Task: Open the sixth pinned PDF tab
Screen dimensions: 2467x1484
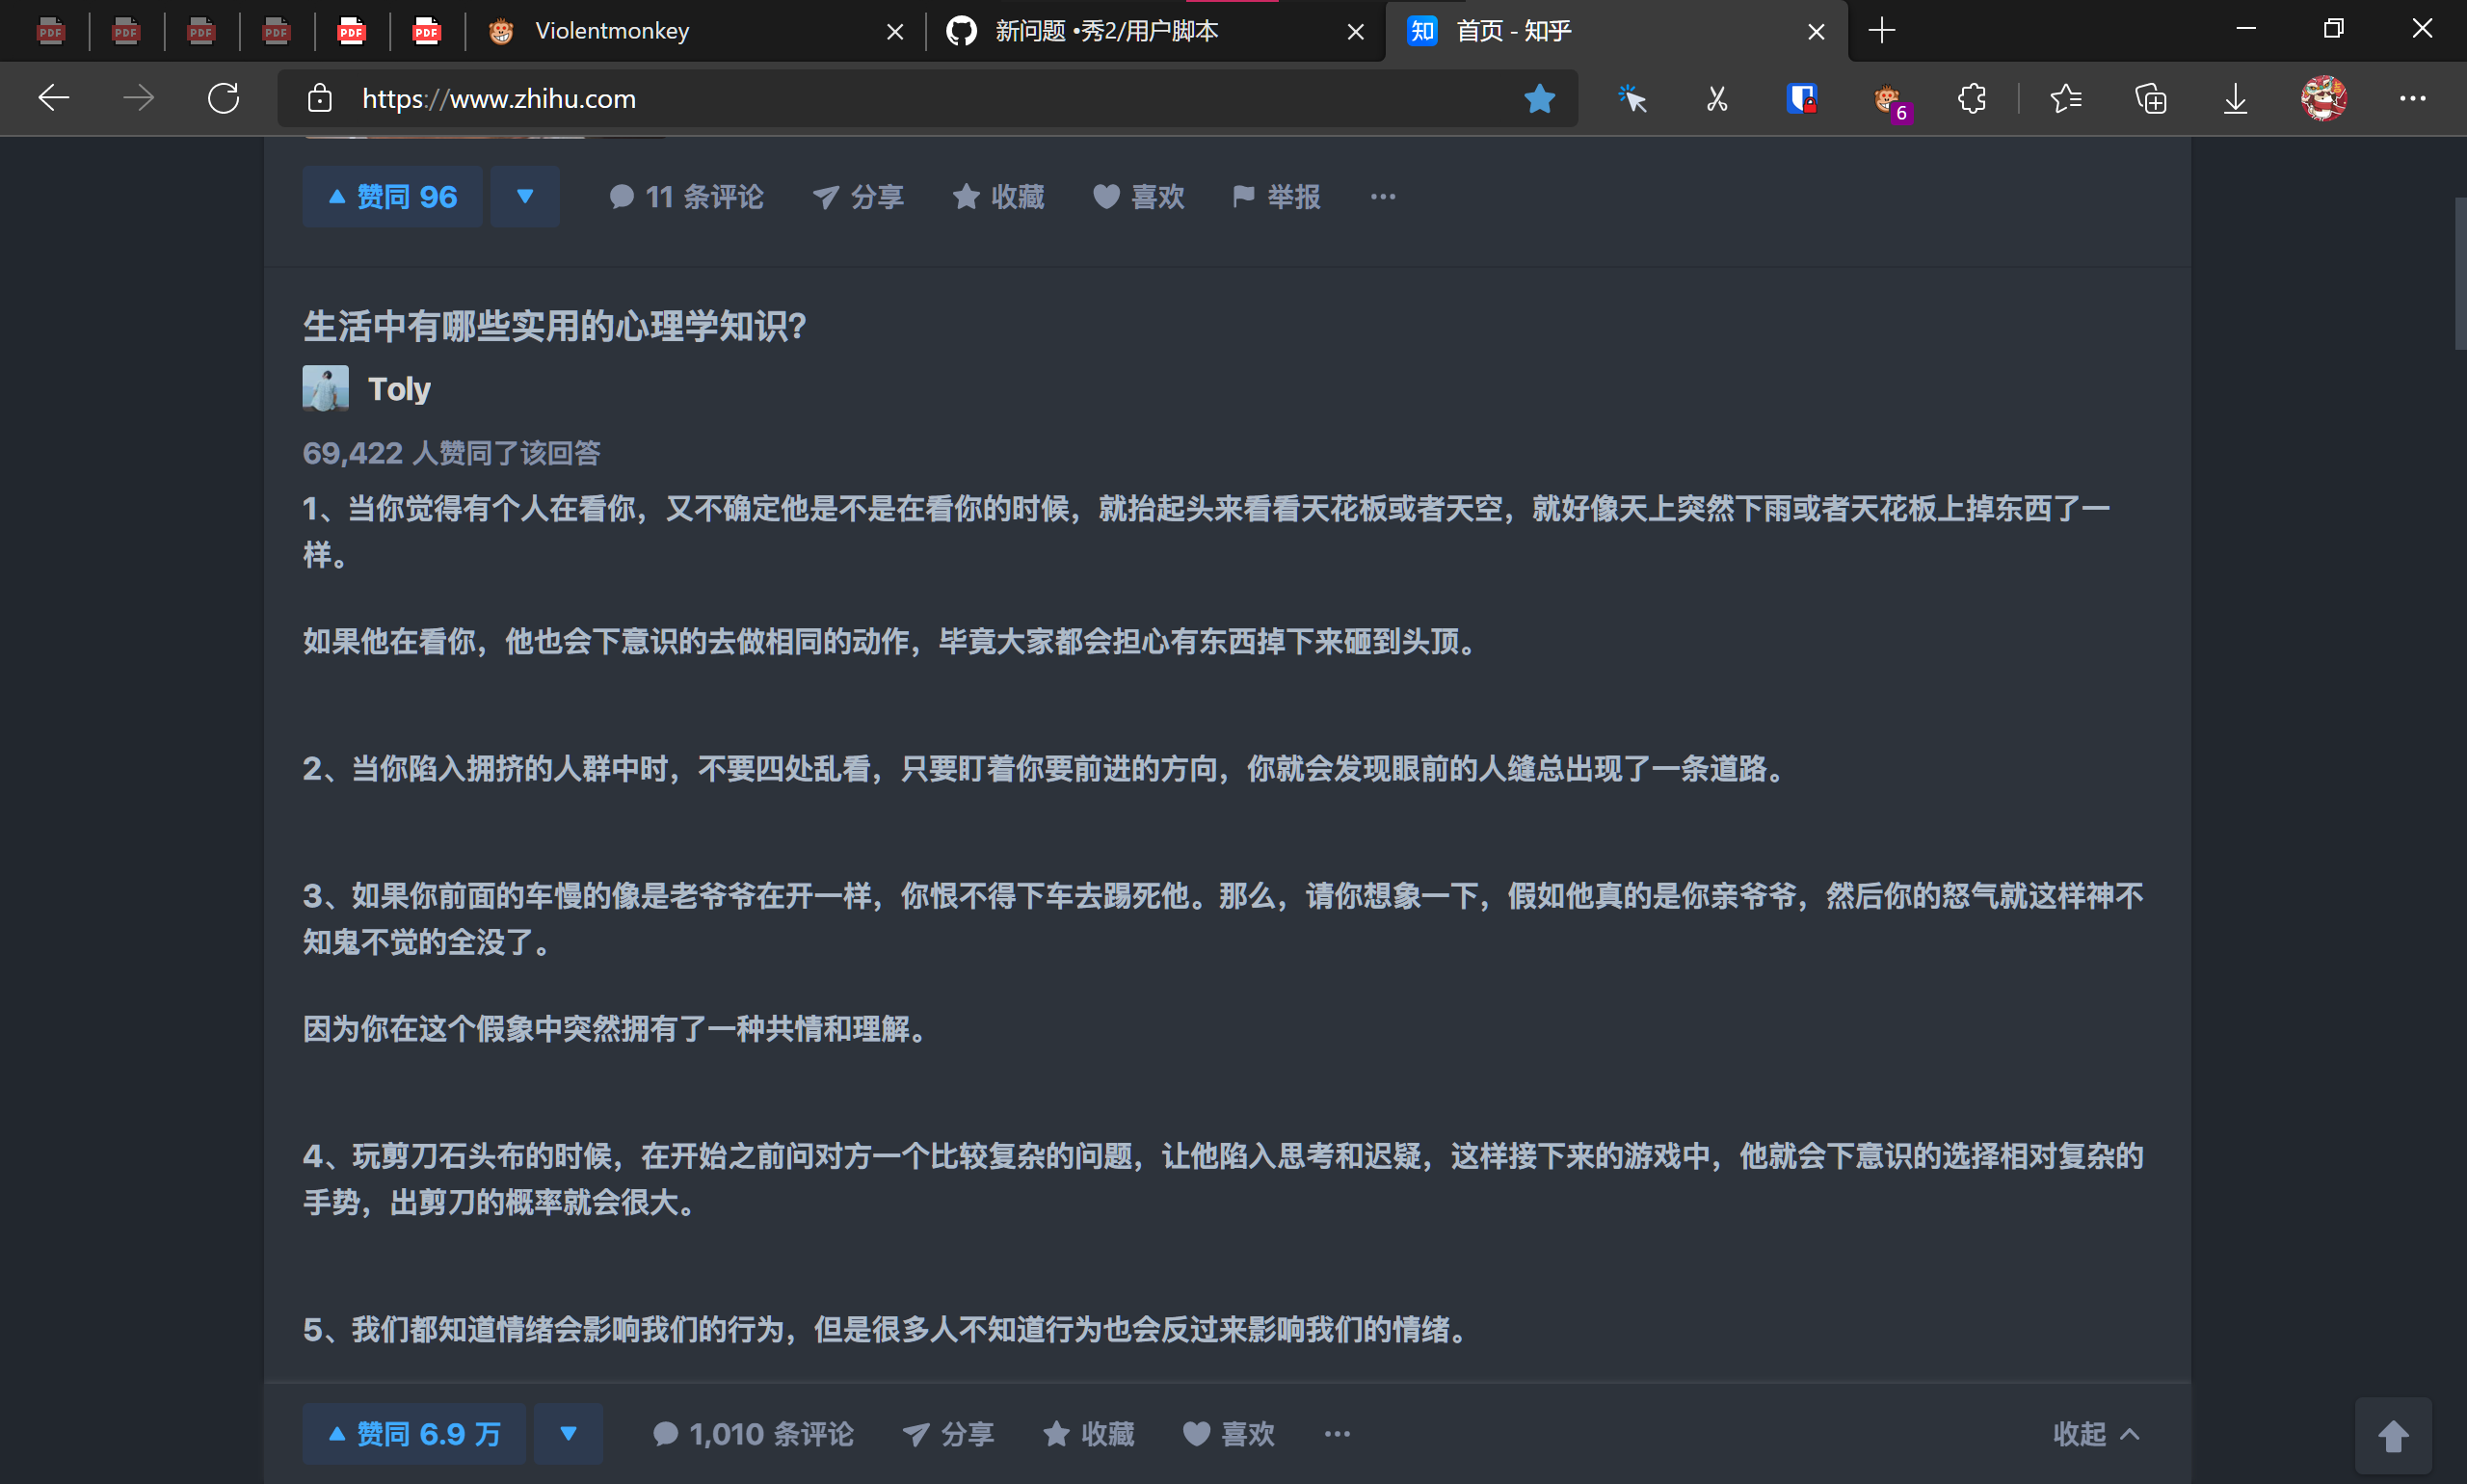Action: pyautogui.click(x=427, y=31)
